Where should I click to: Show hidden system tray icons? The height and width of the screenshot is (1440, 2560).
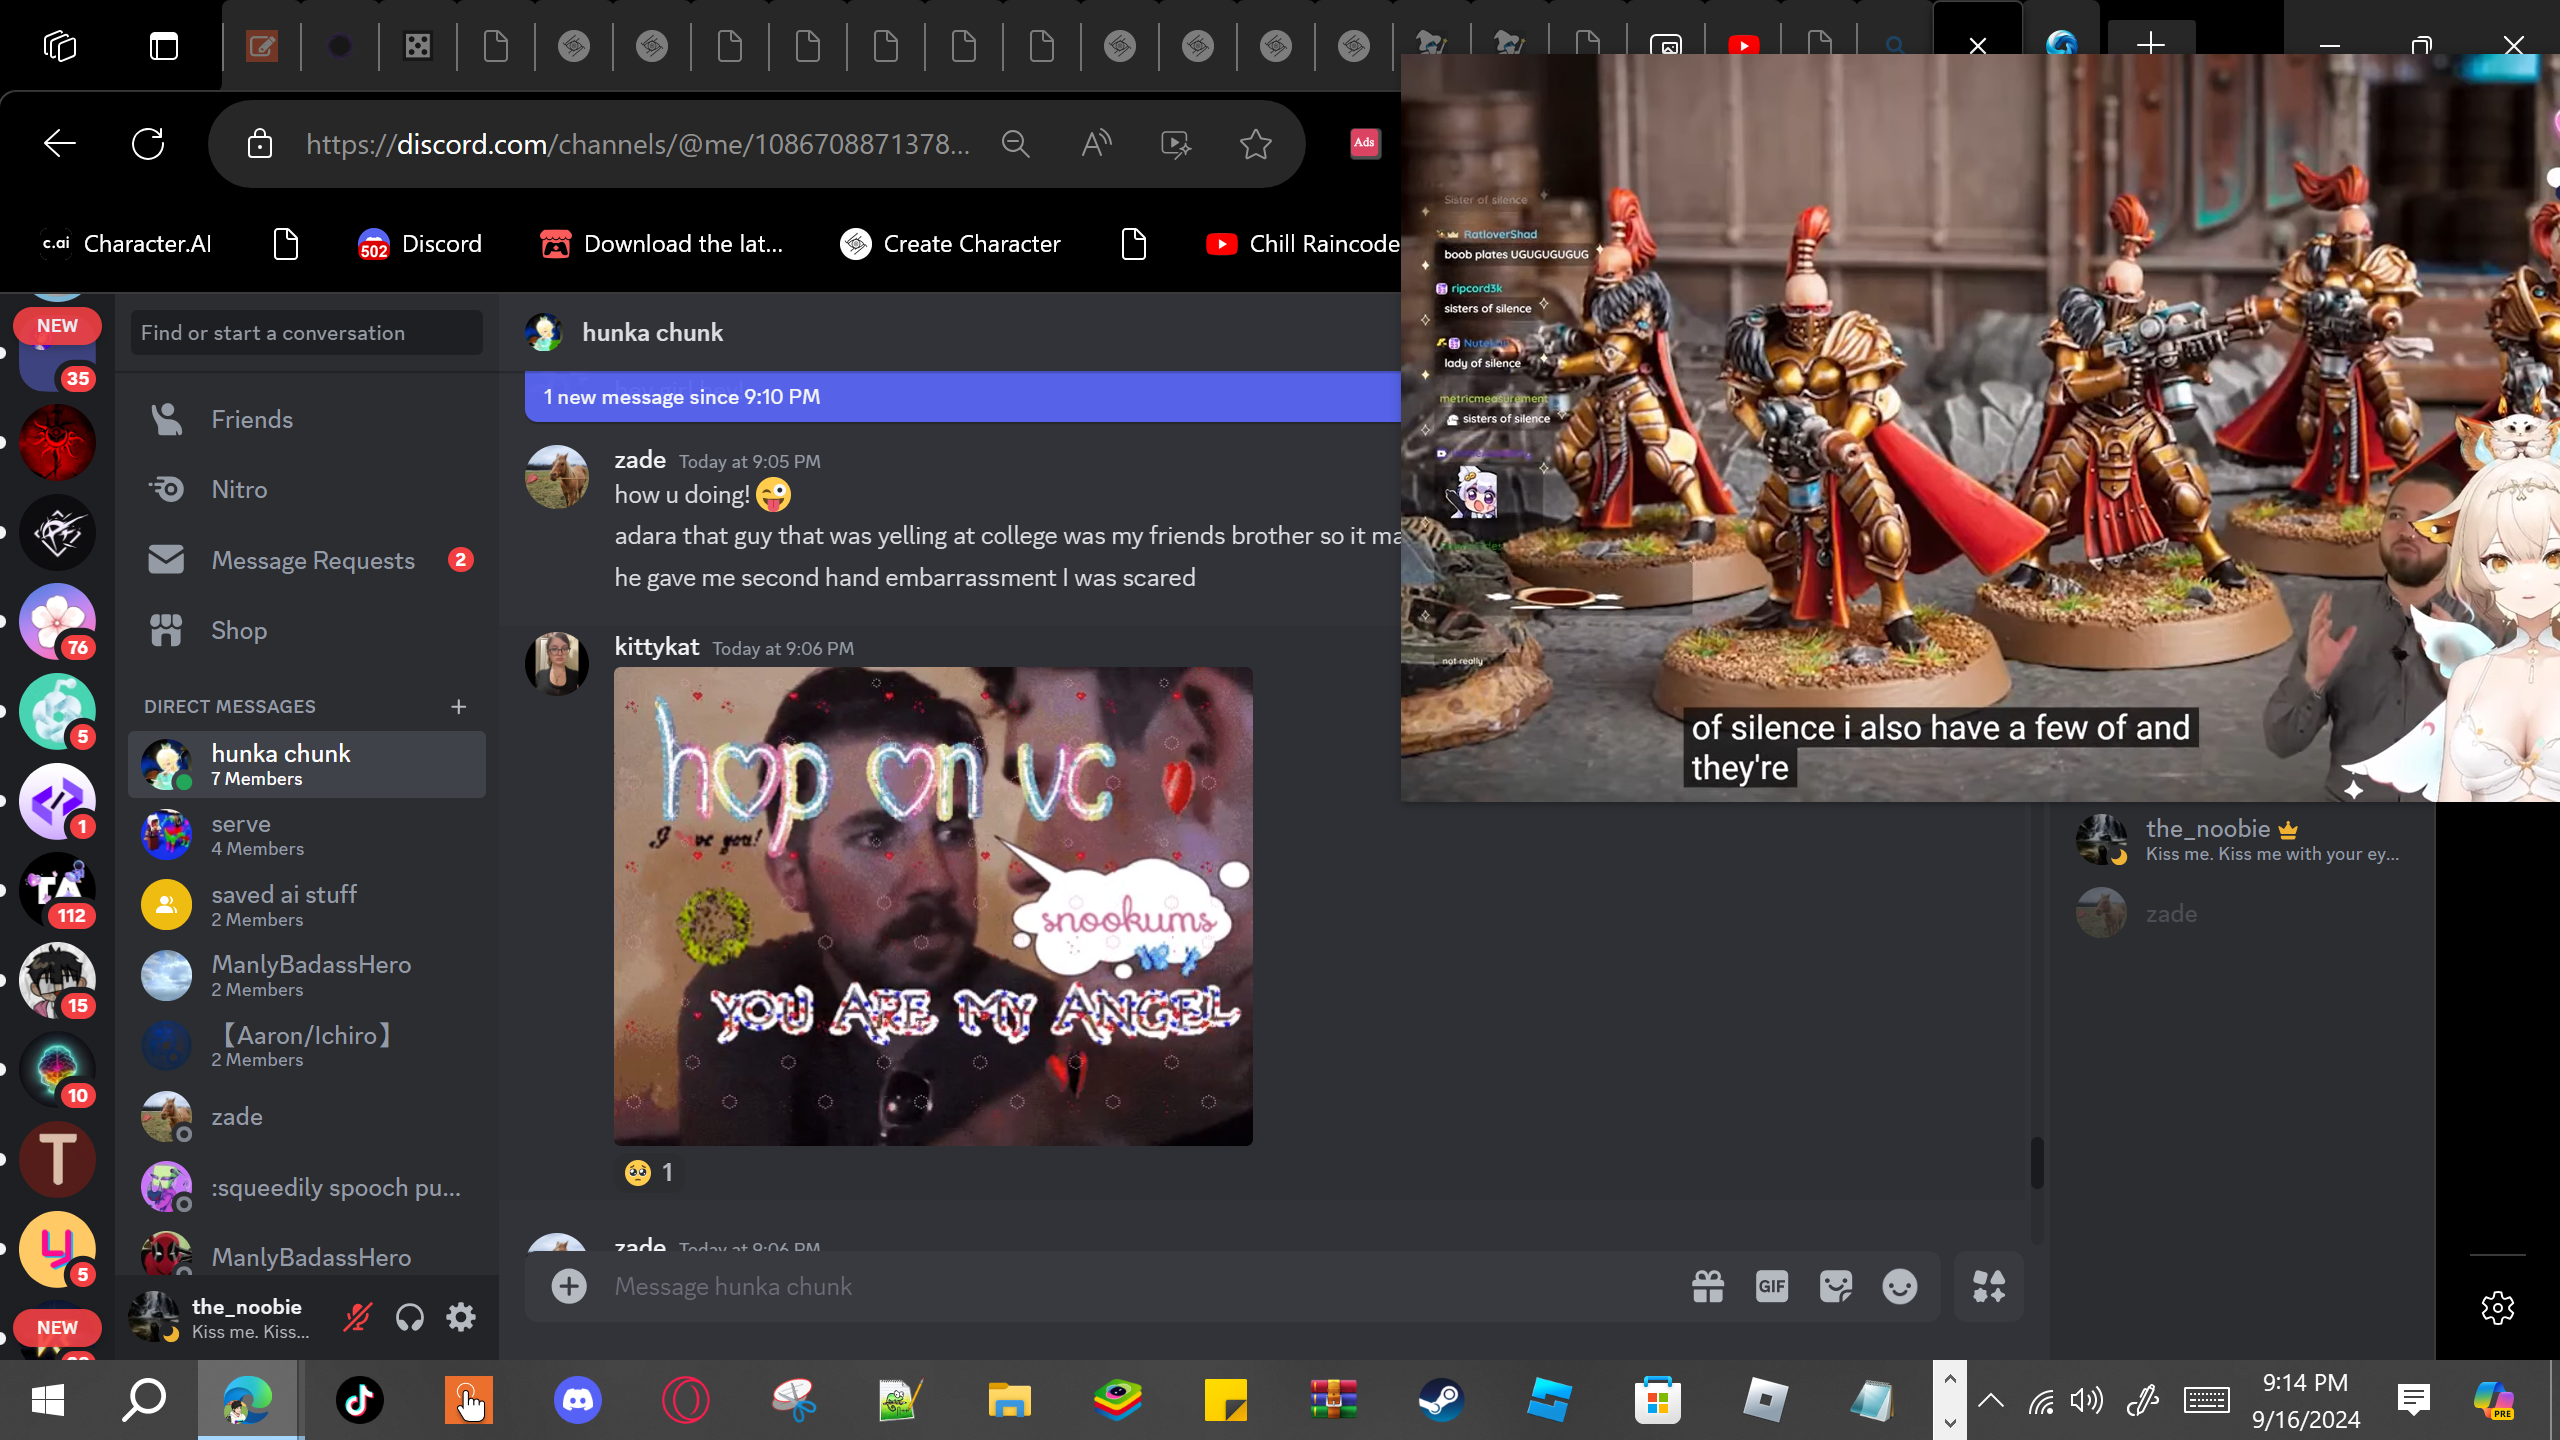tap(1991, 1400)
